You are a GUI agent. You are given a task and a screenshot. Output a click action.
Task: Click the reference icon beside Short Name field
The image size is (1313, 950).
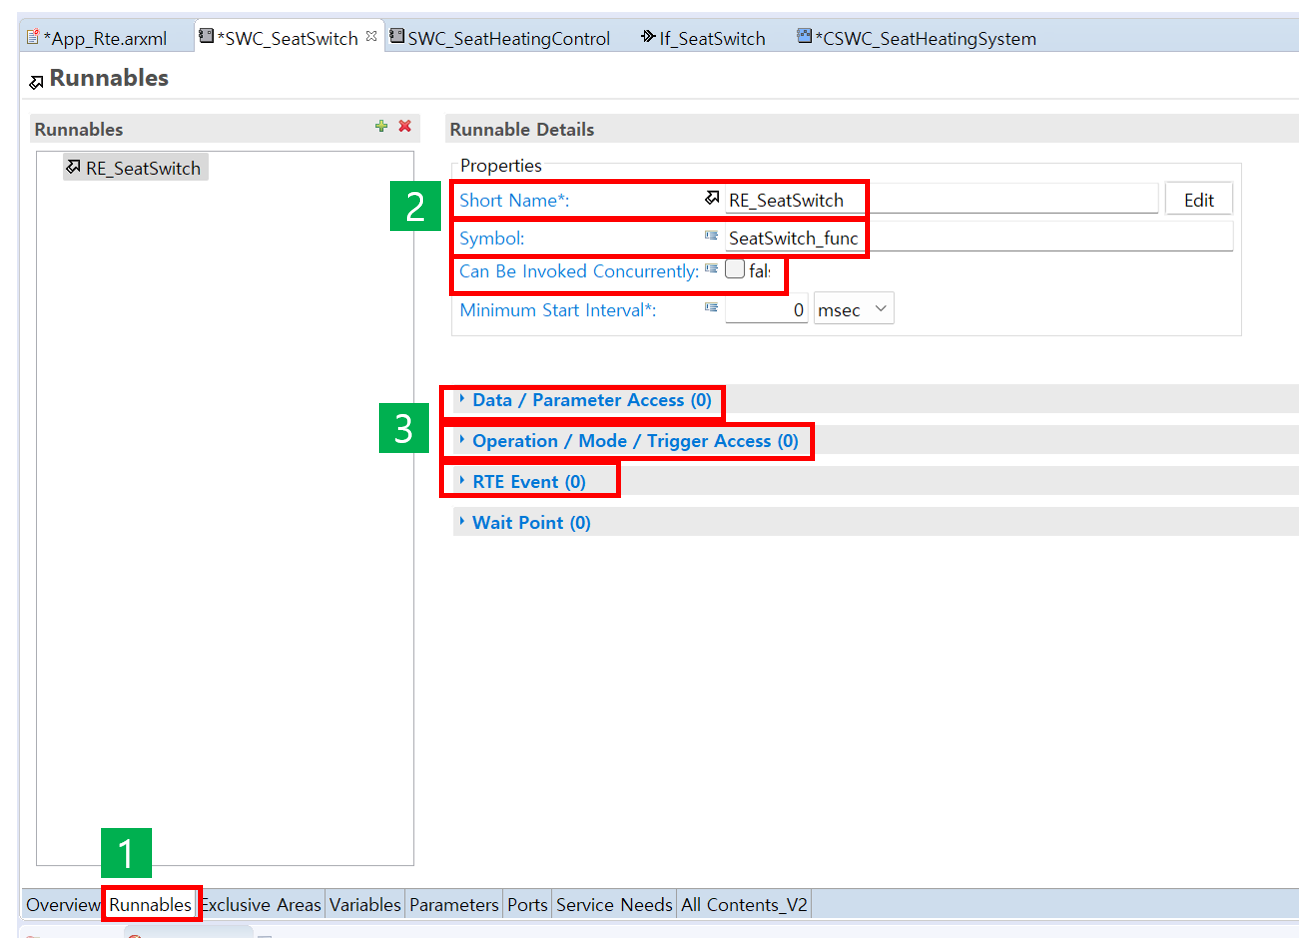(712, 198)
